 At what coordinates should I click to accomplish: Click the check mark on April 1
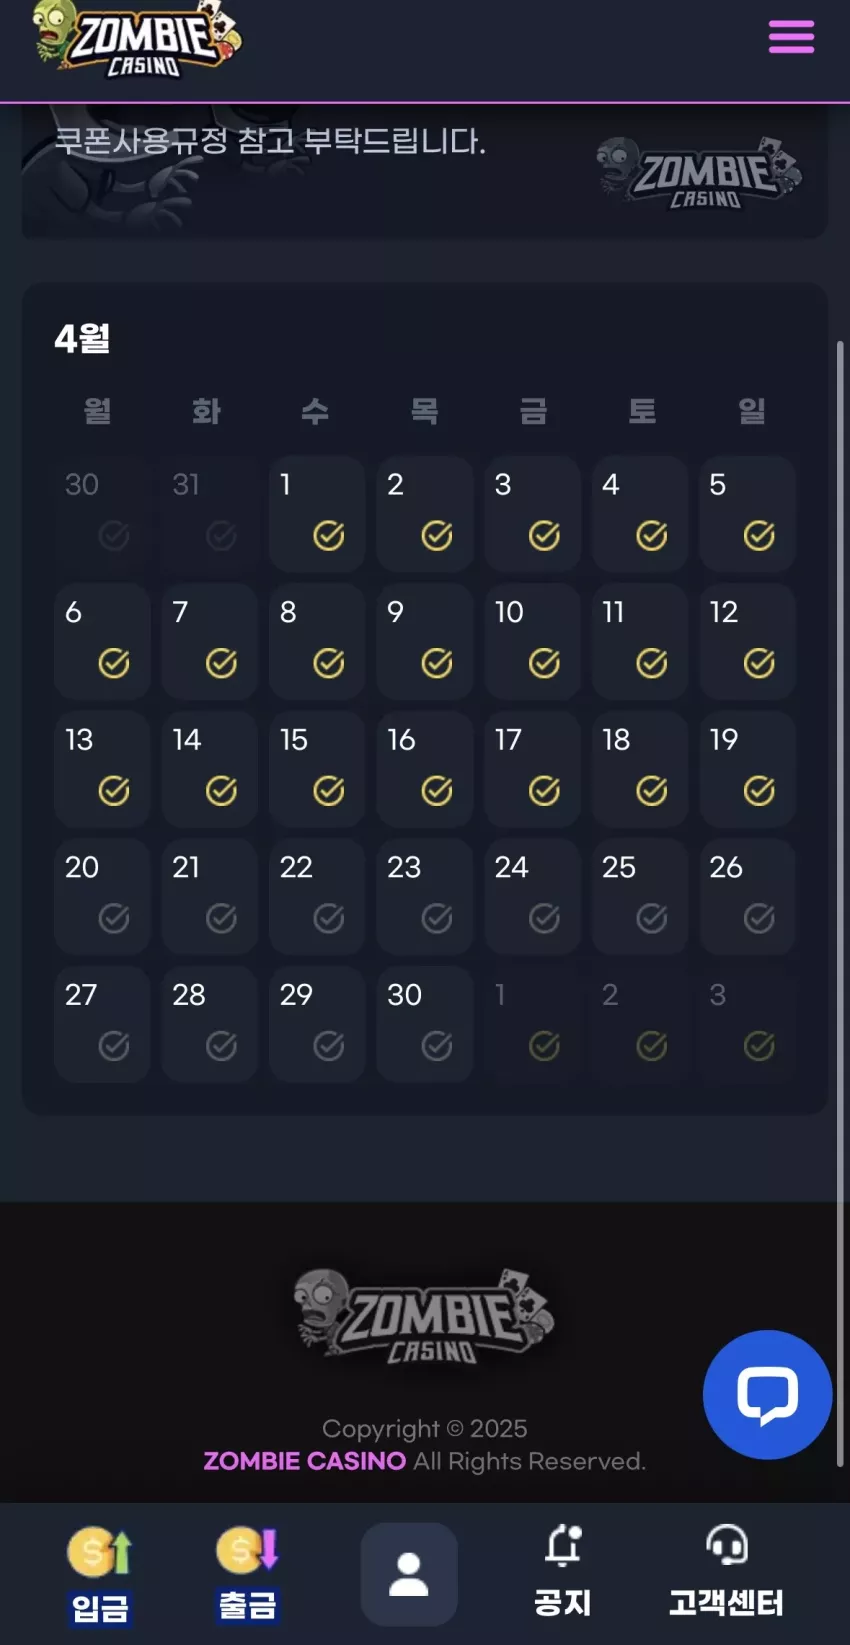coord(329,536)
